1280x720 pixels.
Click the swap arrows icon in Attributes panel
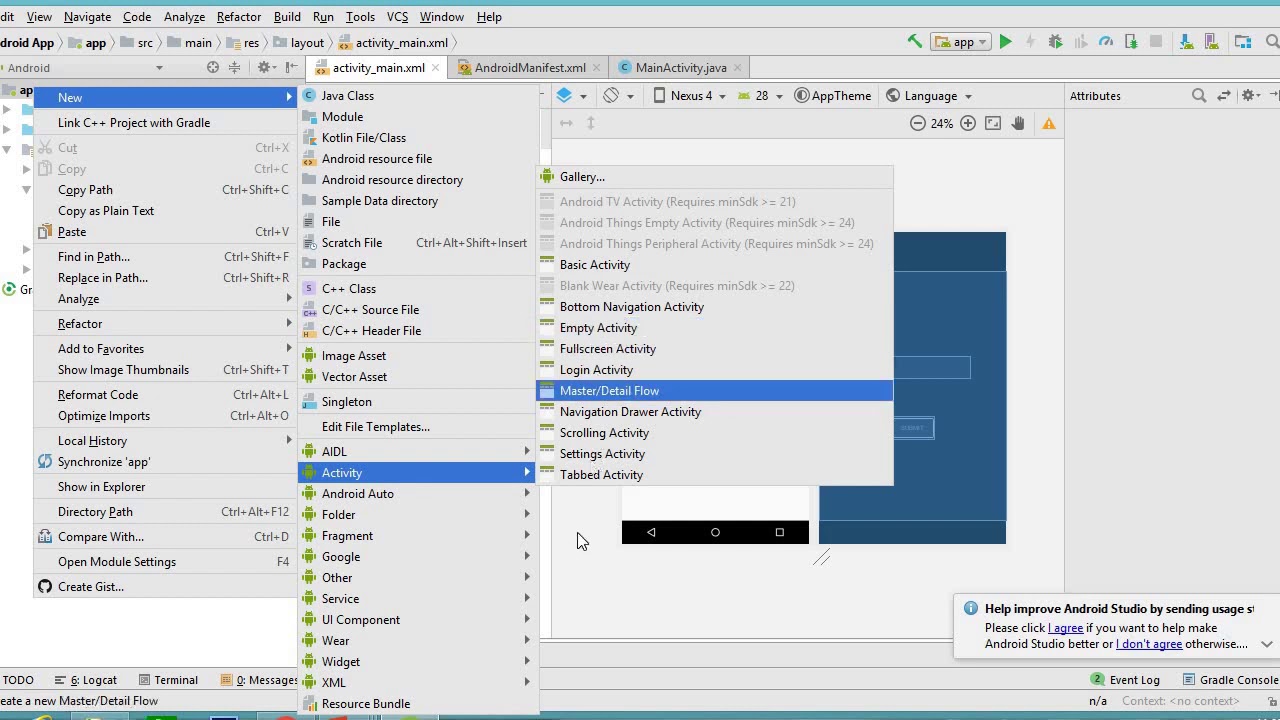[x=1224, y=96]
